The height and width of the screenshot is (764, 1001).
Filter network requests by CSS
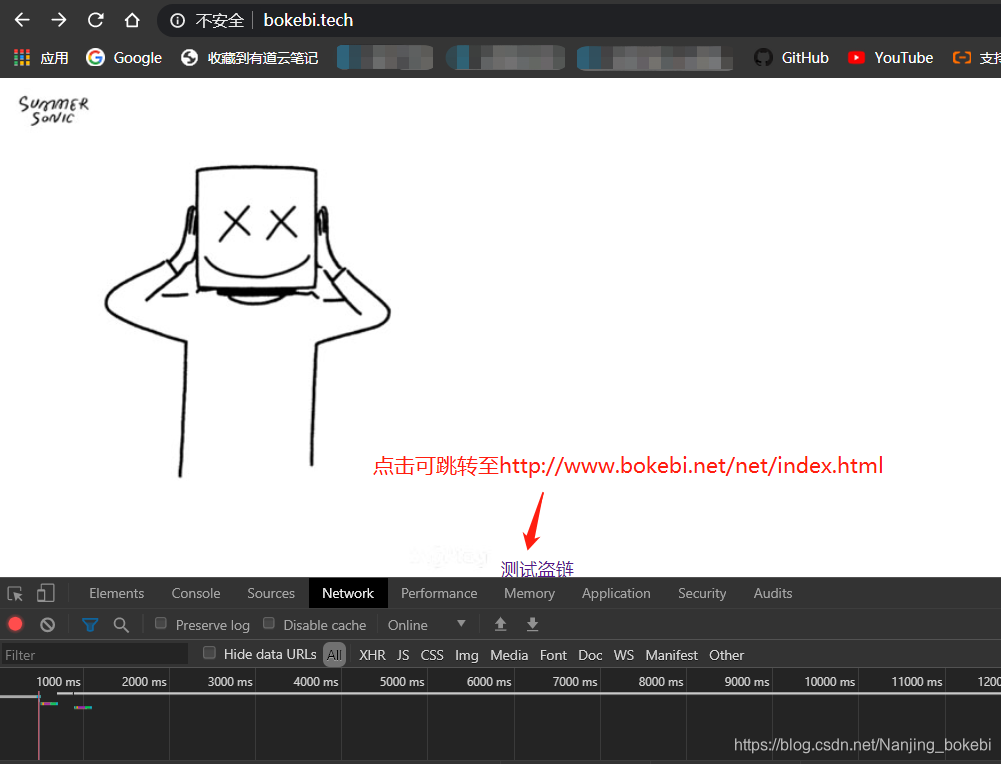pyautogui.click(x=432, y=655)
